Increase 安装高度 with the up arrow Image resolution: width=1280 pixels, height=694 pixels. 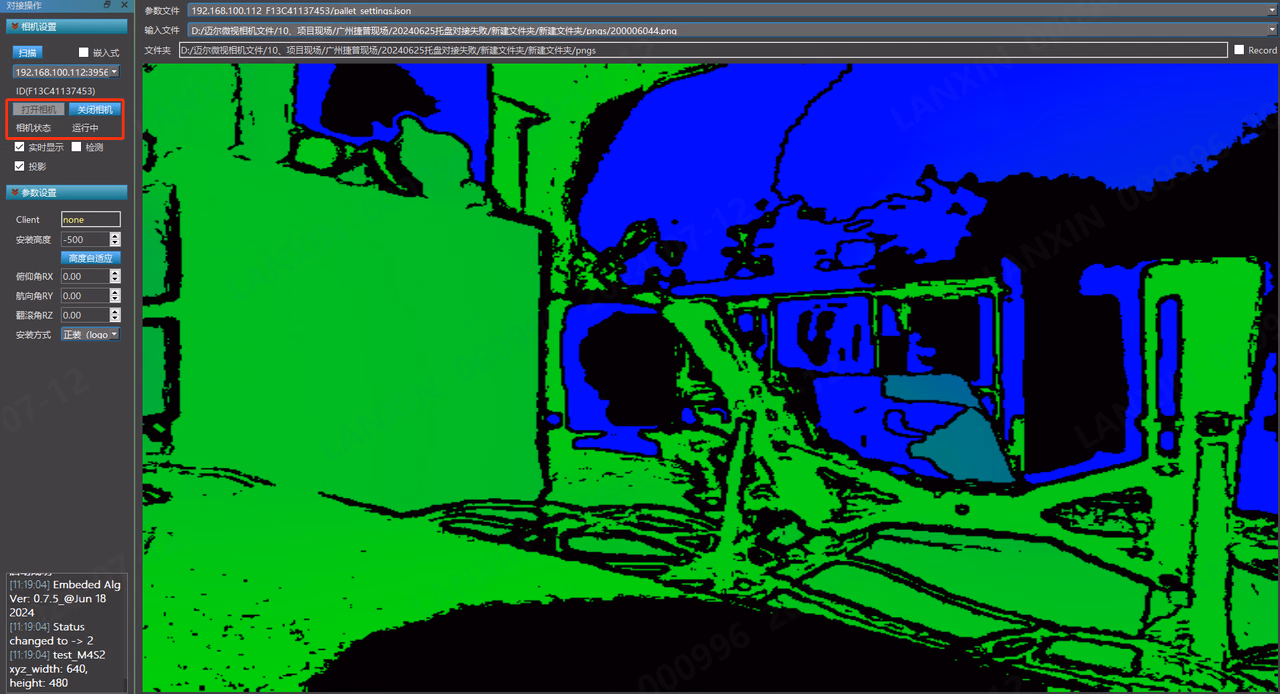[x=115, y=236]
